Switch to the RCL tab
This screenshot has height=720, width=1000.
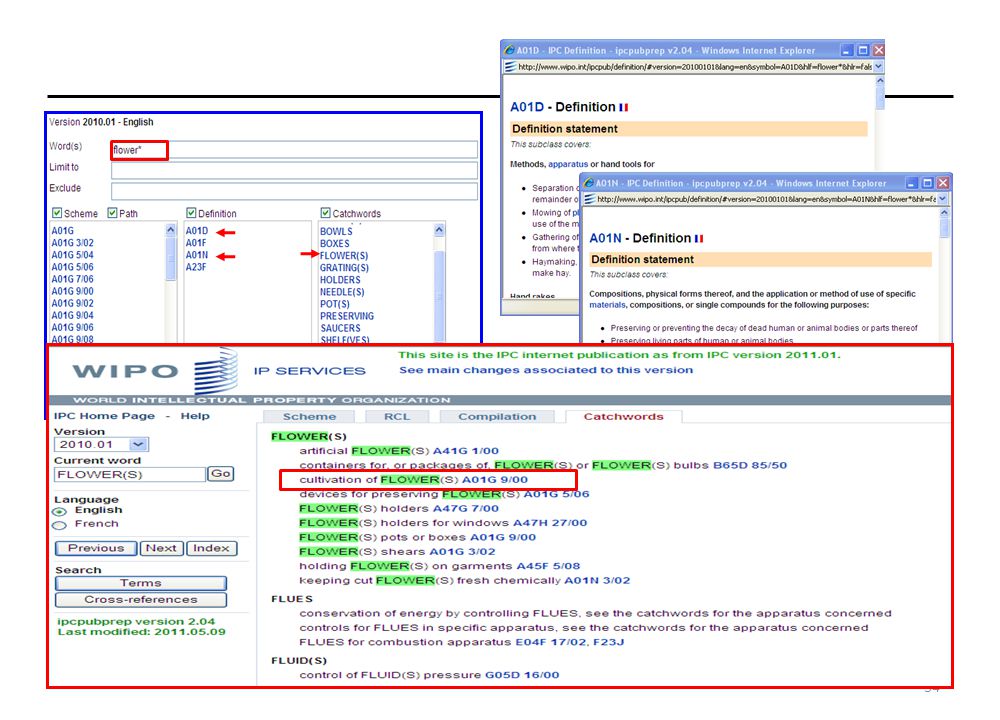click(x=397, y=416)
